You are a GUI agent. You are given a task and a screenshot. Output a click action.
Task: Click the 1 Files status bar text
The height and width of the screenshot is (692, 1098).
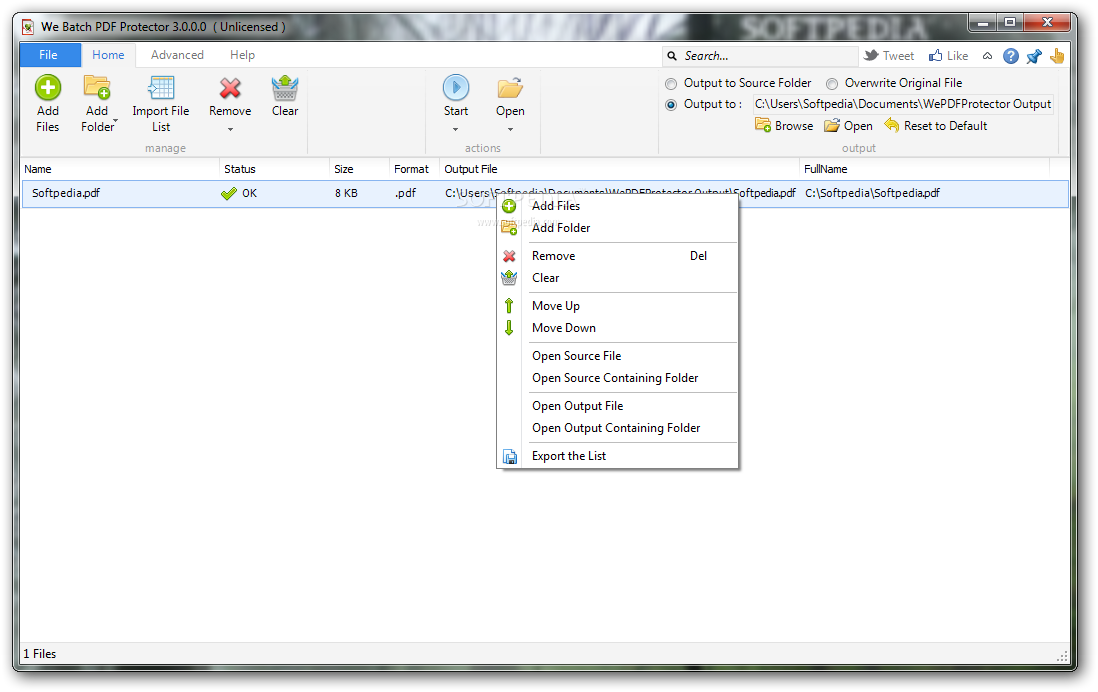point(39,654)
